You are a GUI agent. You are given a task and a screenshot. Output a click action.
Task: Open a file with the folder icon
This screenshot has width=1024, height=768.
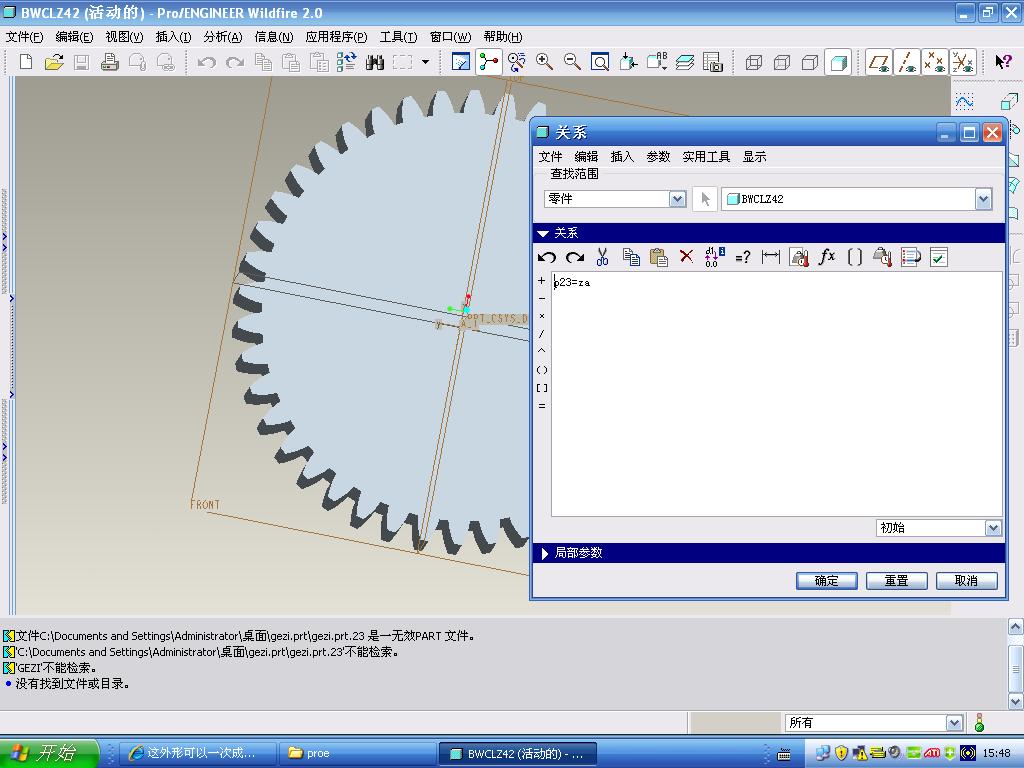[54, 62]
